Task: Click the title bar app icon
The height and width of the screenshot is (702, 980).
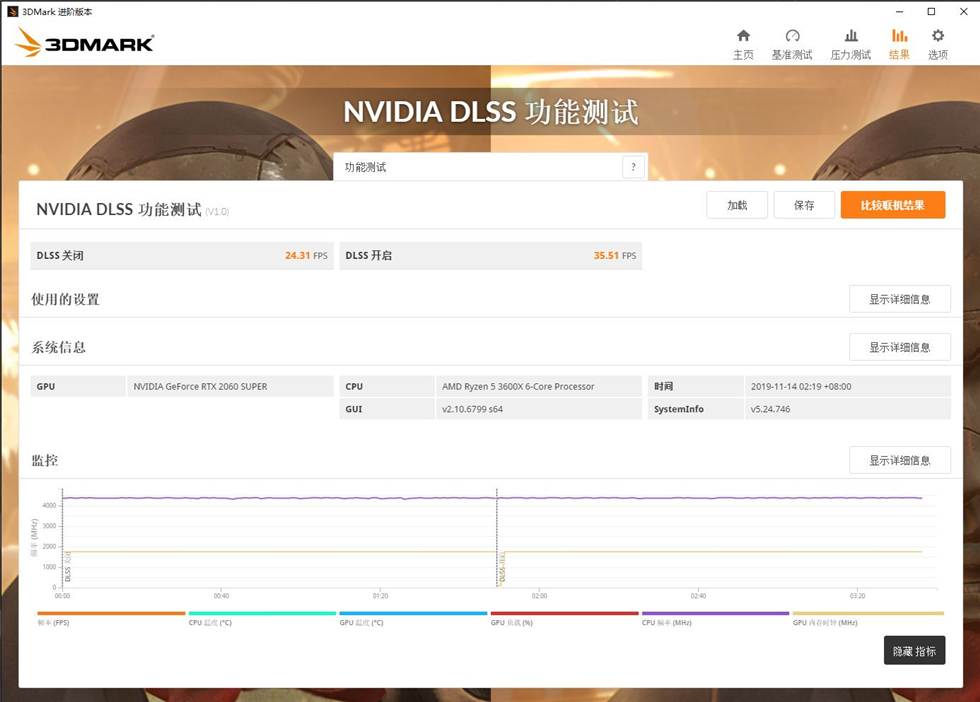Action: pos(12,11)
